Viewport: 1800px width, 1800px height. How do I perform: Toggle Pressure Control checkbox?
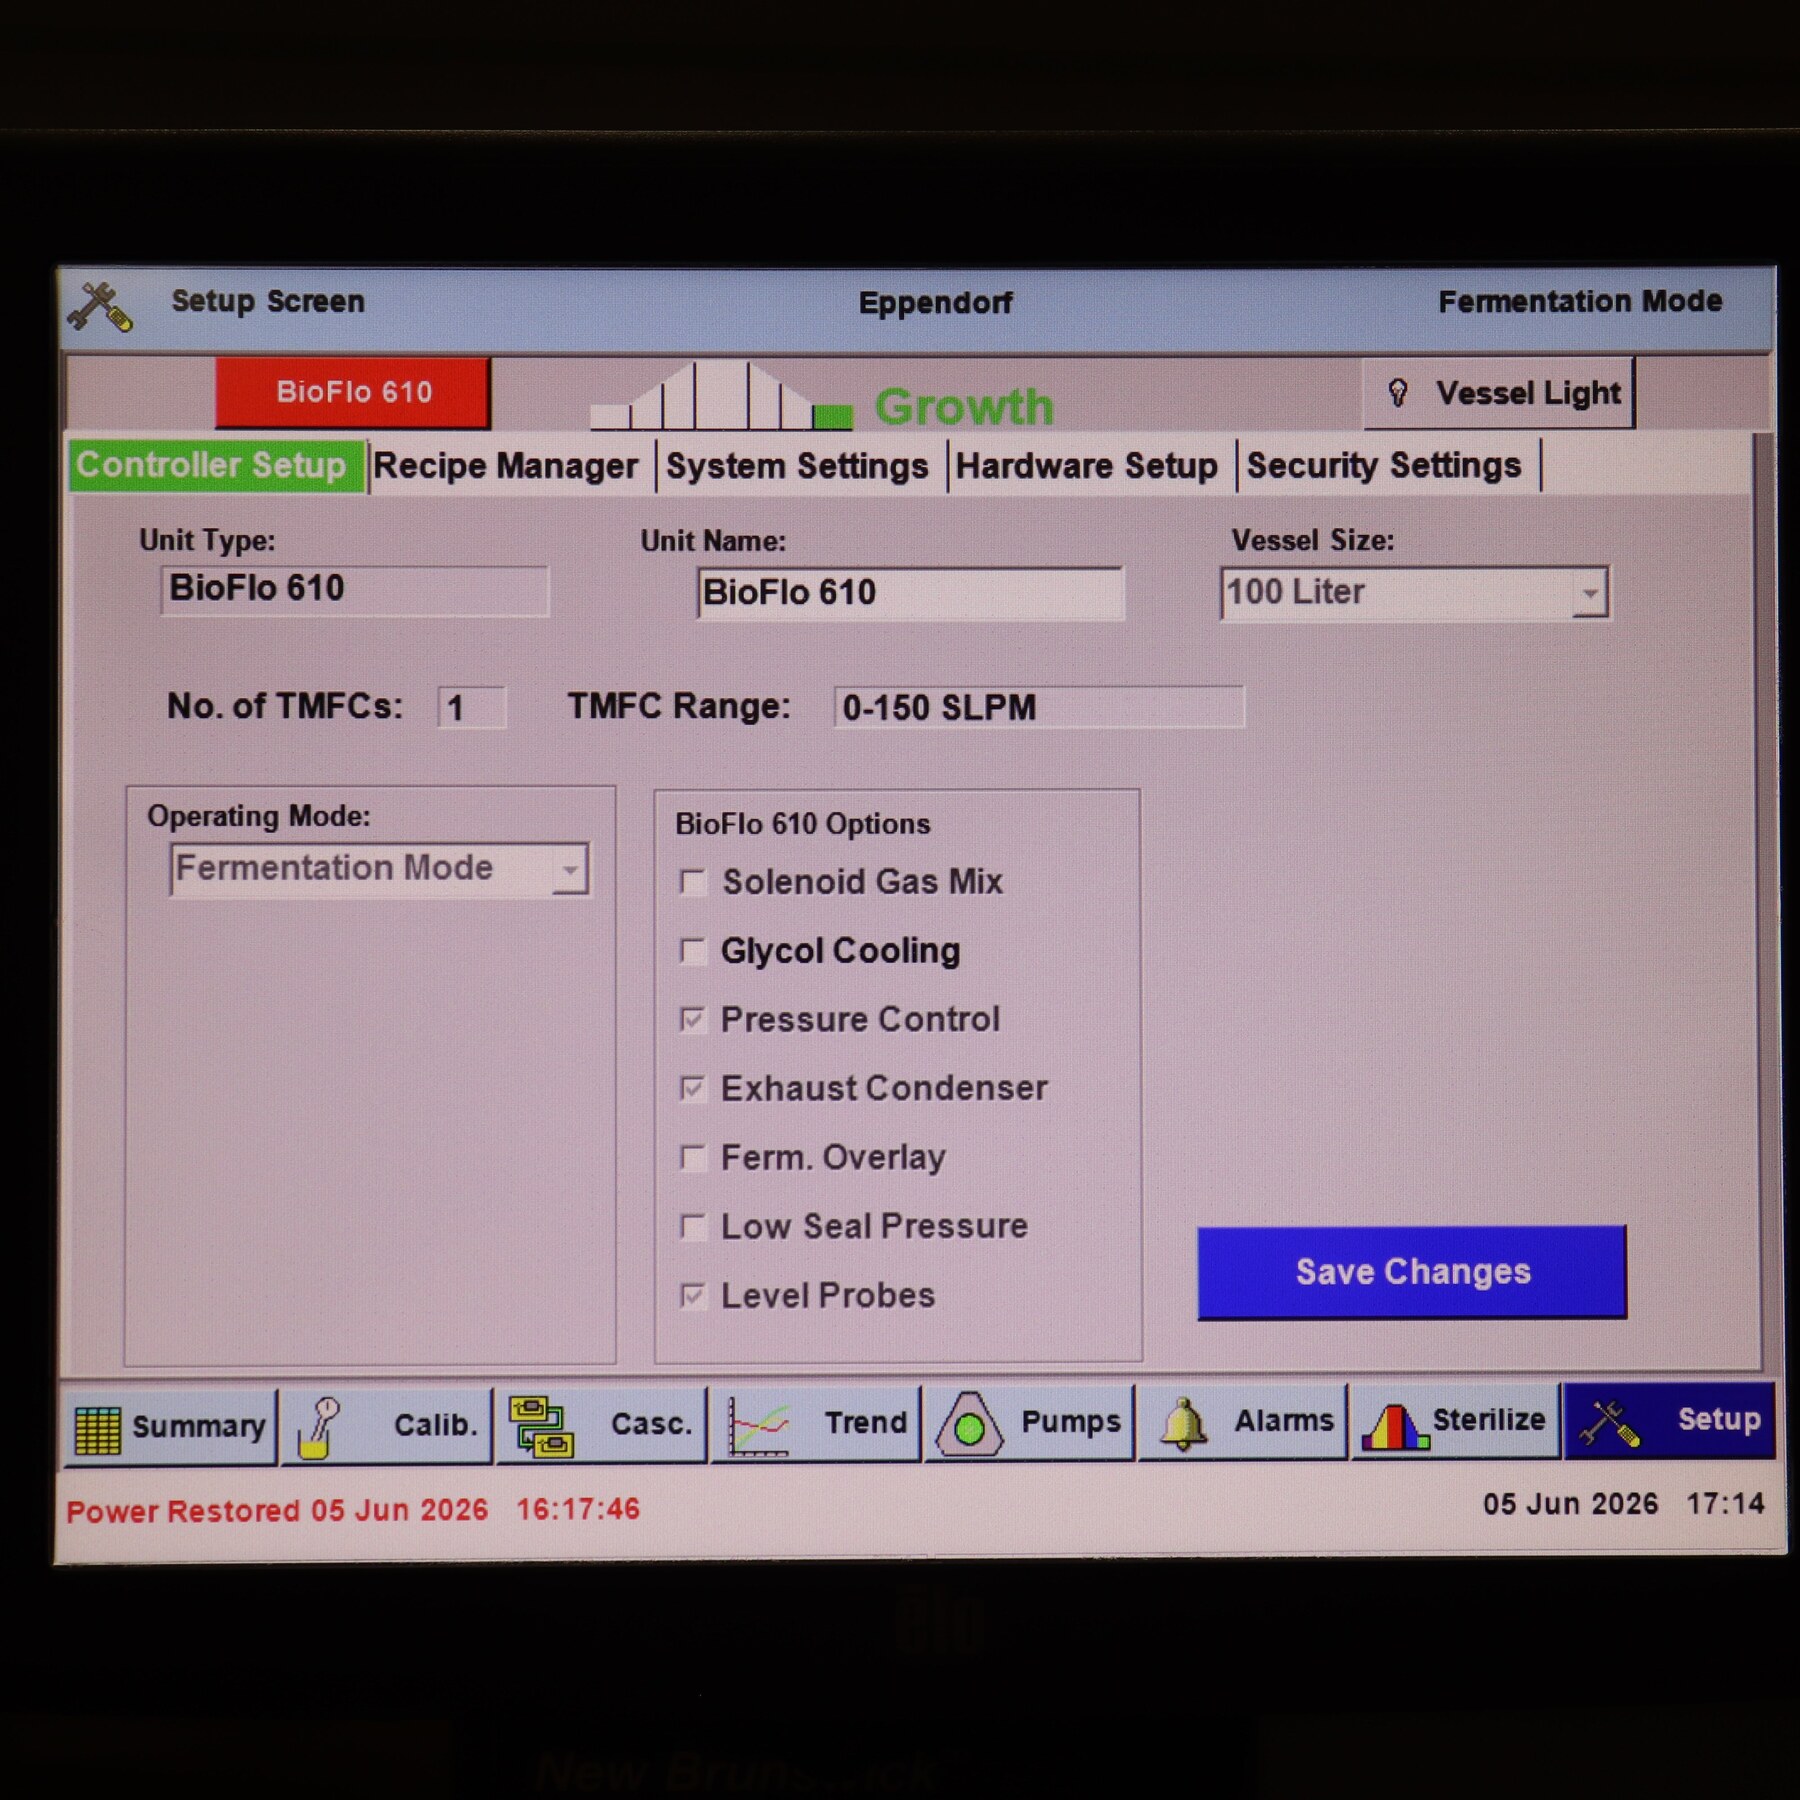[x=692, y=1020]
